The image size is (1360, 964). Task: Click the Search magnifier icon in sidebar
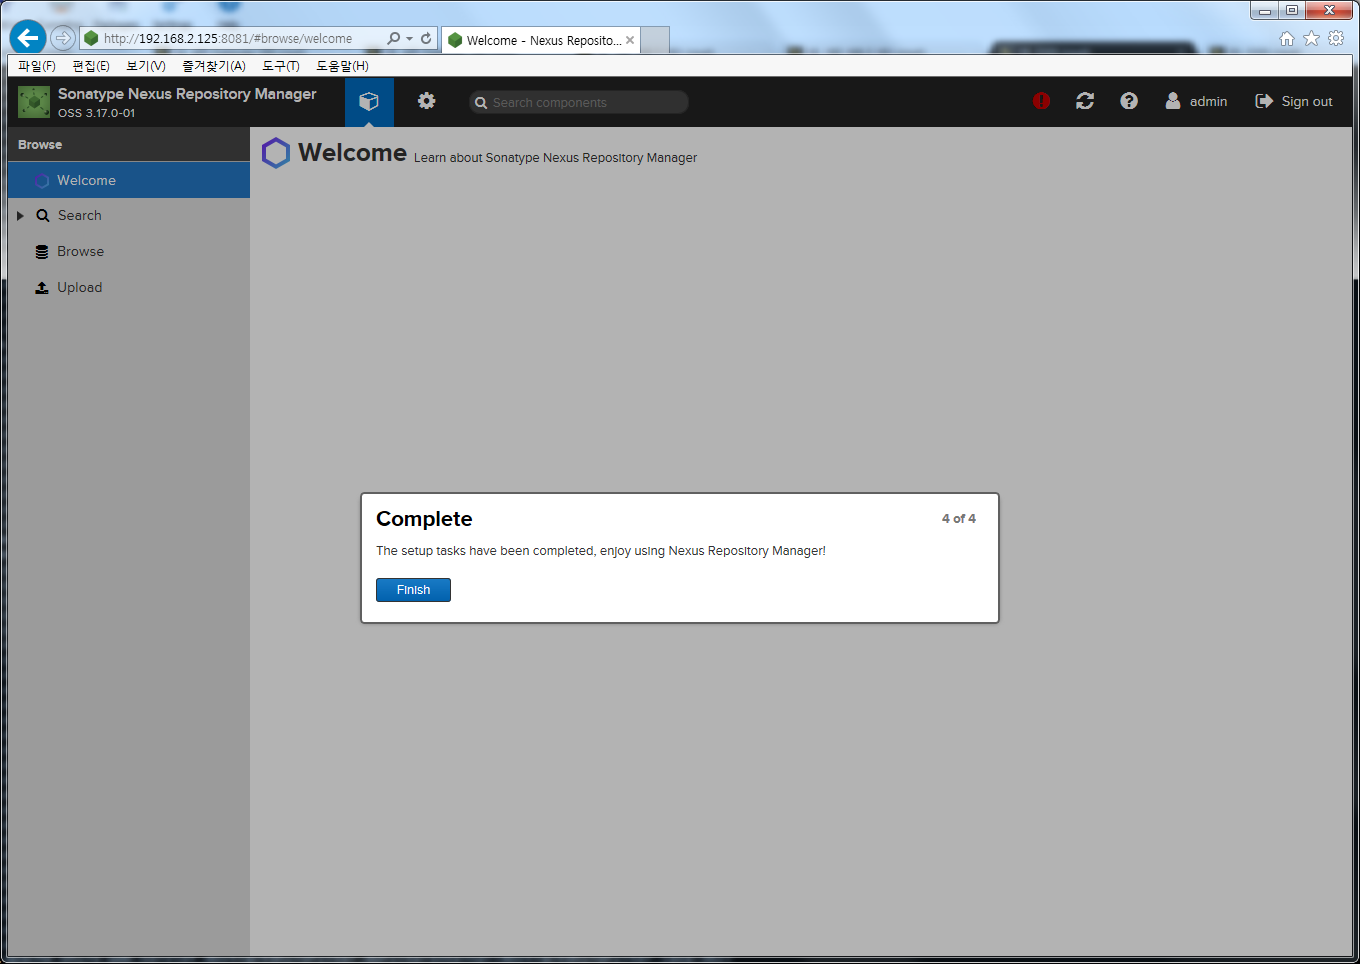tap(43, 216)
